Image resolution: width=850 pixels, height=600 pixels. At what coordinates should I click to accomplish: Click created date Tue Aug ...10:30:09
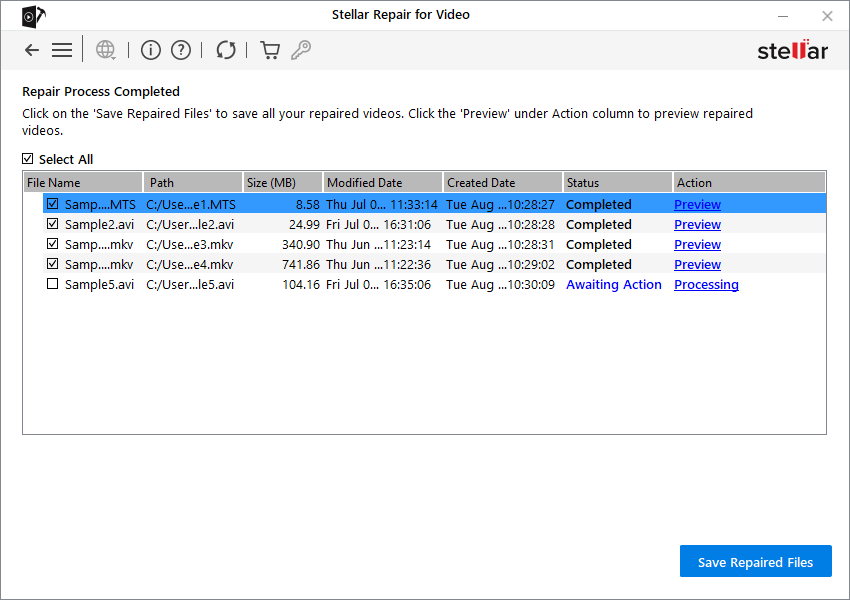pos(500,285)
